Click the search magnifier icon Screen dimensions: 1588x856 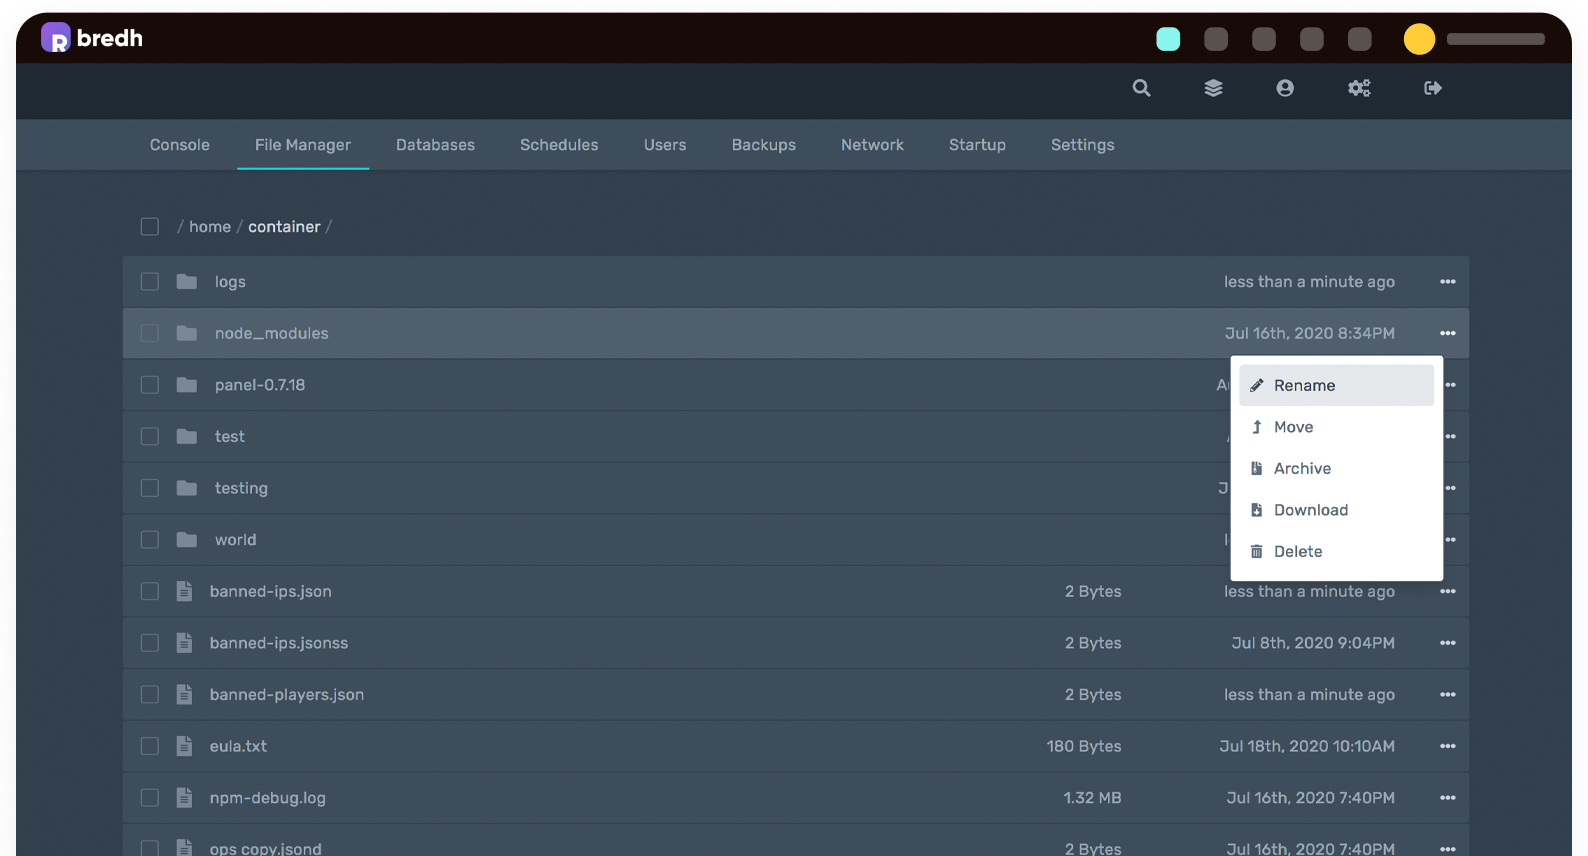tap(1141, 88)
